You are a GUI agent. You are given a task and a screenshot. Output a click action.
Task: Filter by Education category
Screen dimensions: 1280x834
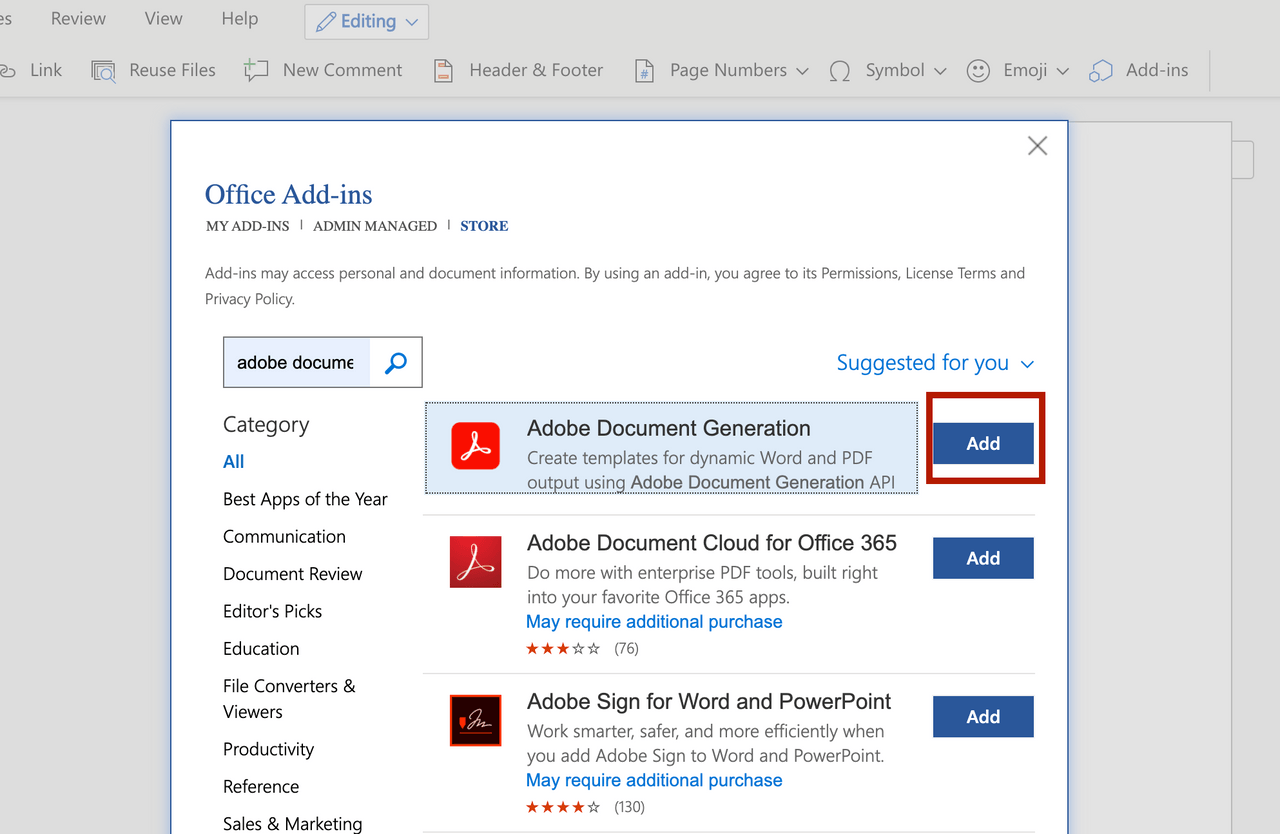[261, 648]
